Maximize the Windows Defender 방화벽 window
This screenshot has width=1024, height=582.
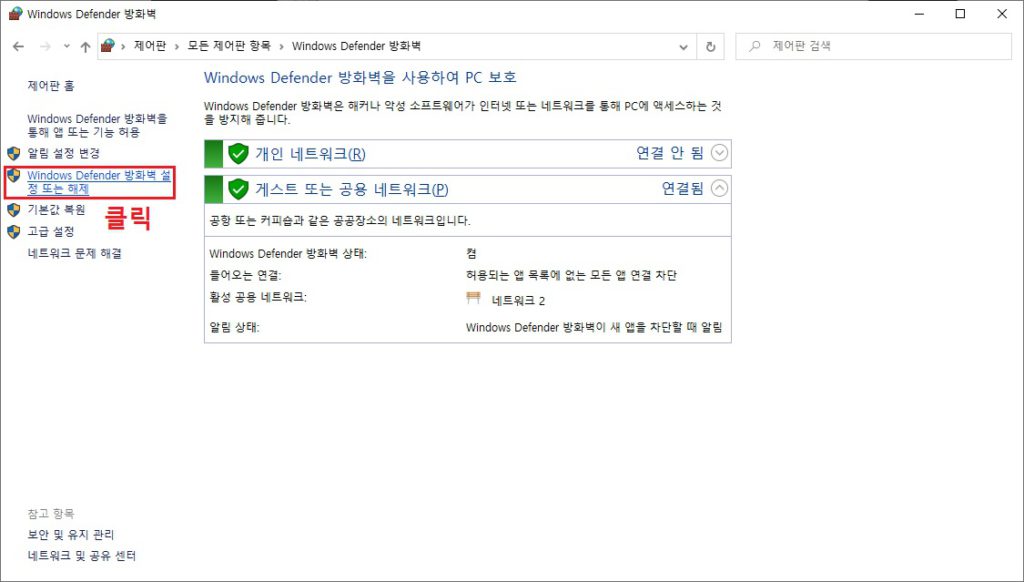[x=960, y=14]
